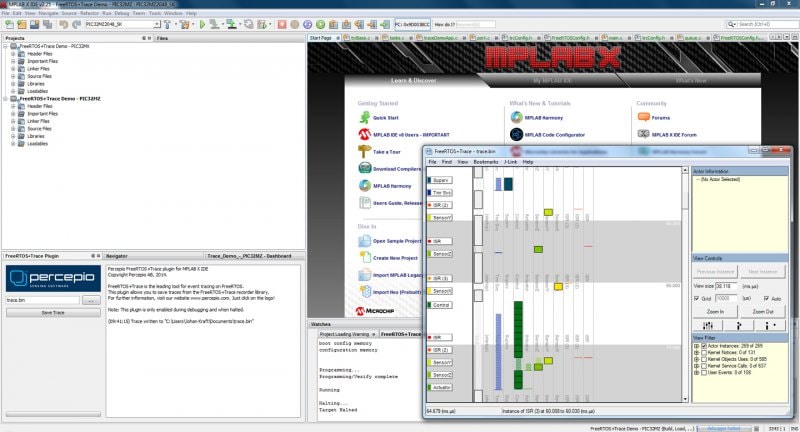Click the Zoom In button
Viewport: 800px width, 432px height.
pos(715,311)
